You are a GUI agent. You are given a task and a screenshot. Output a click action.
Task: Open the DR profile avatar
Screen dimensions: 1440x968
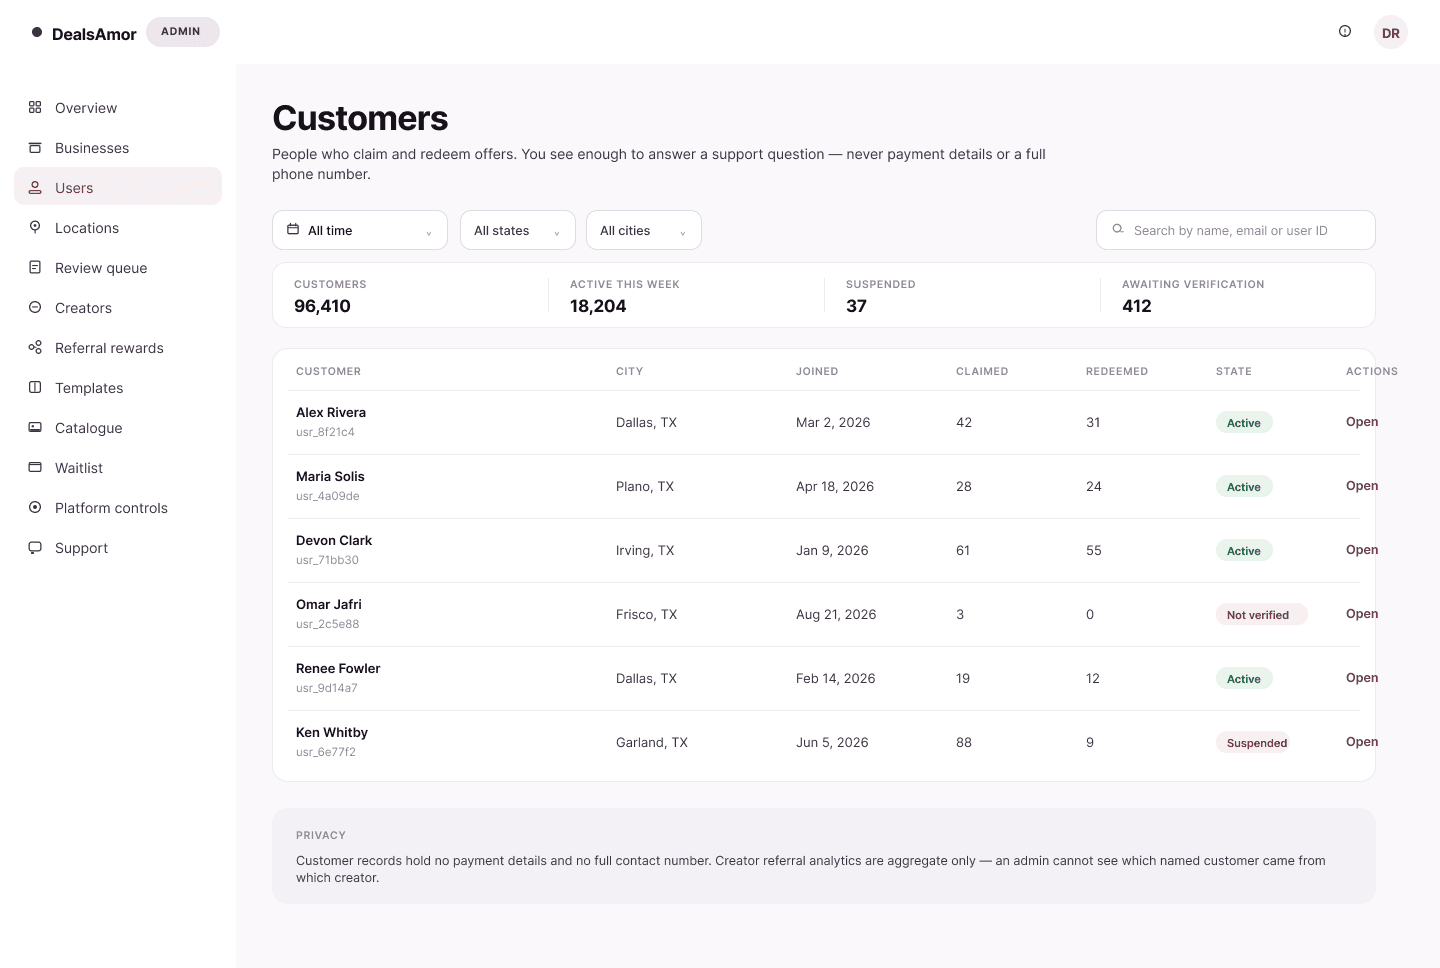(1391, 32)
